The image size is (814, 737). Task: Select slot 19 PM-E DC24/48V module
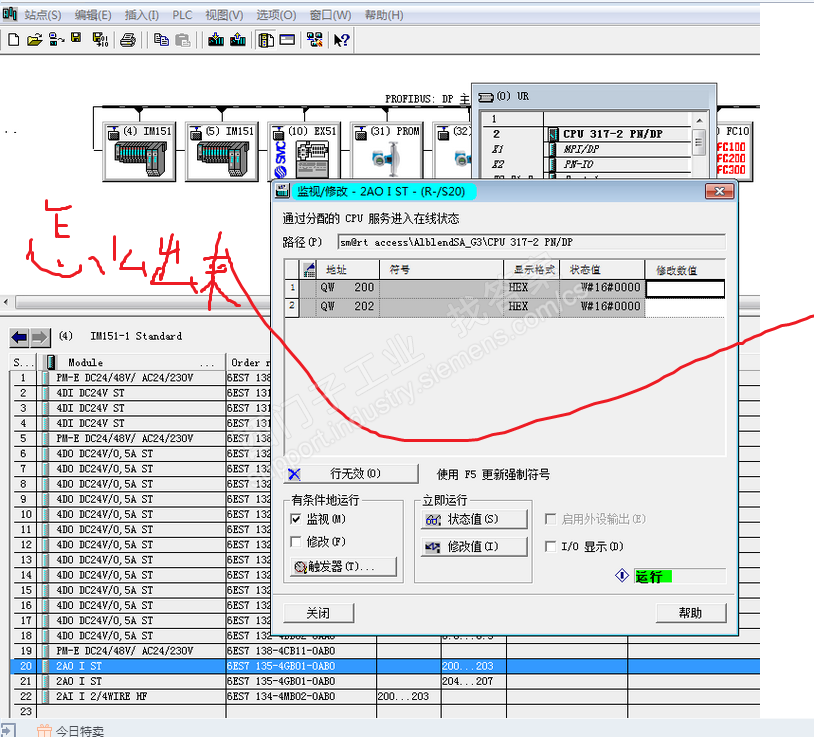tap(385, 651)
